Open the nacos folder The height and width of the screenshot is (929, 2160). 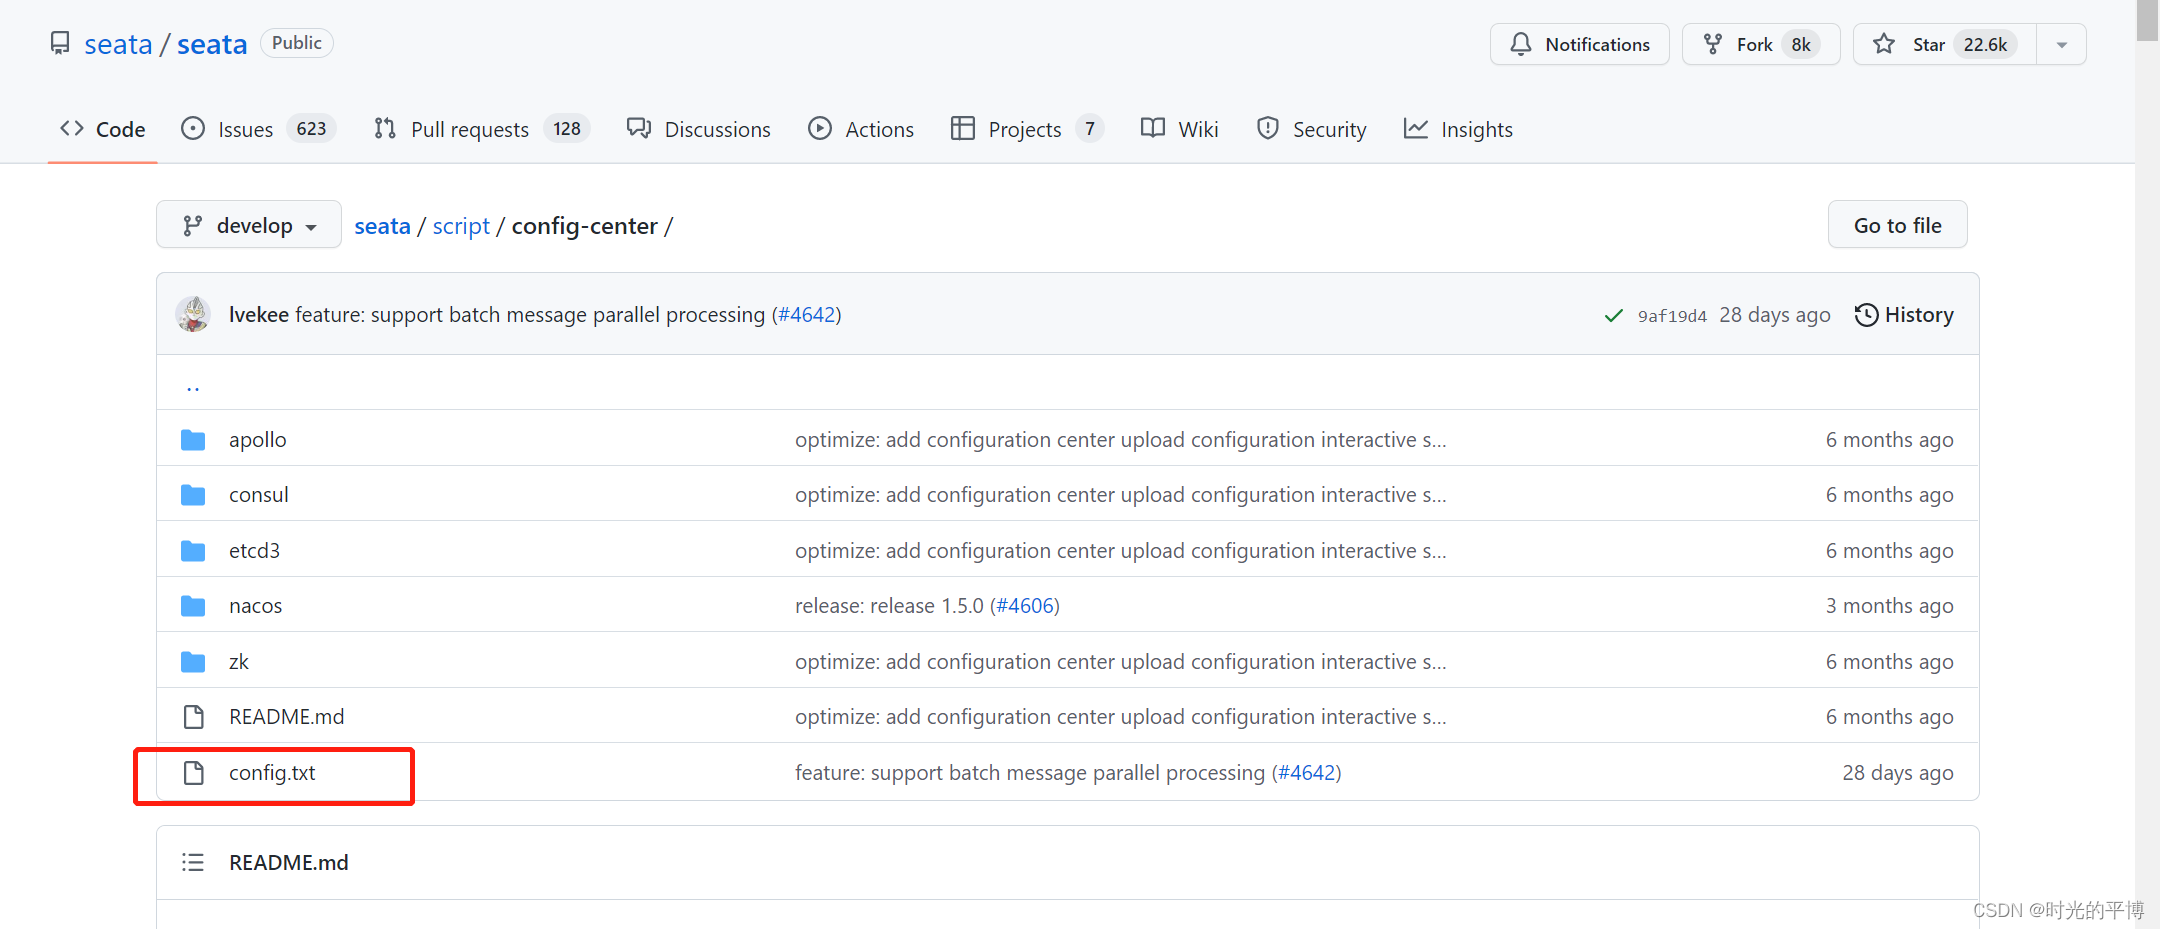(x=255, y=605)
